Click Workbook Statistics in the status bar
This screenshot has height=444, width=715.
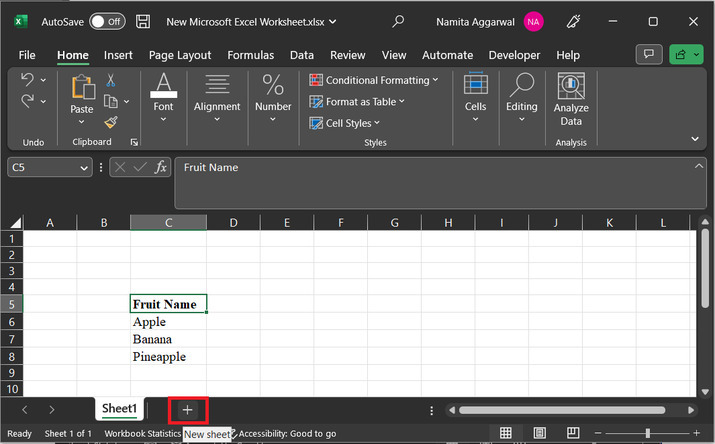coord(143,434)
